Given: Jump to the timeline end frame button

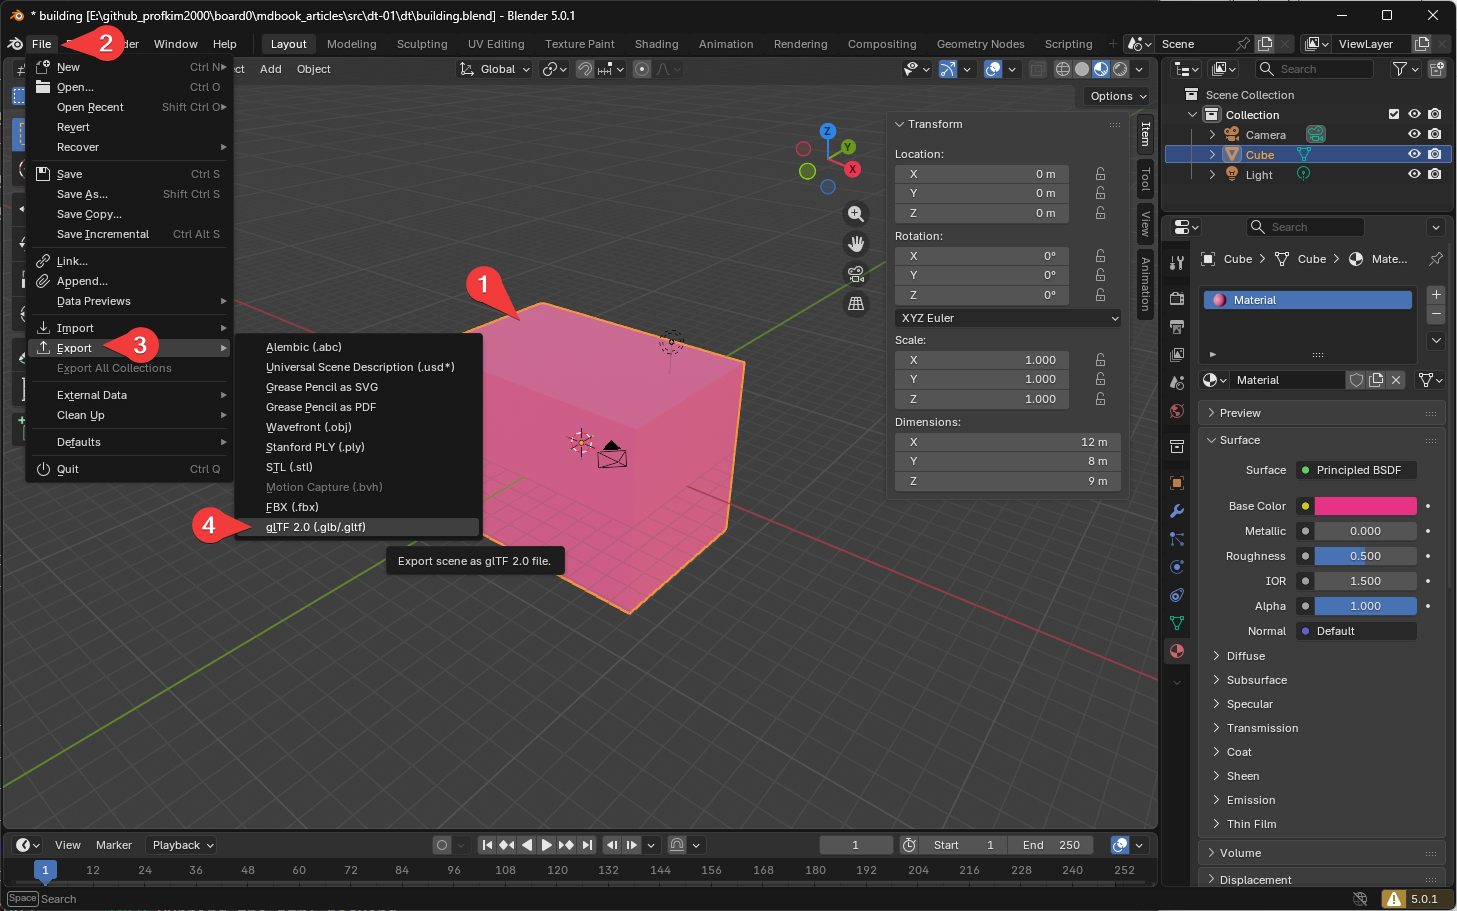Looking at the screenshot, I should pos(587,845).
